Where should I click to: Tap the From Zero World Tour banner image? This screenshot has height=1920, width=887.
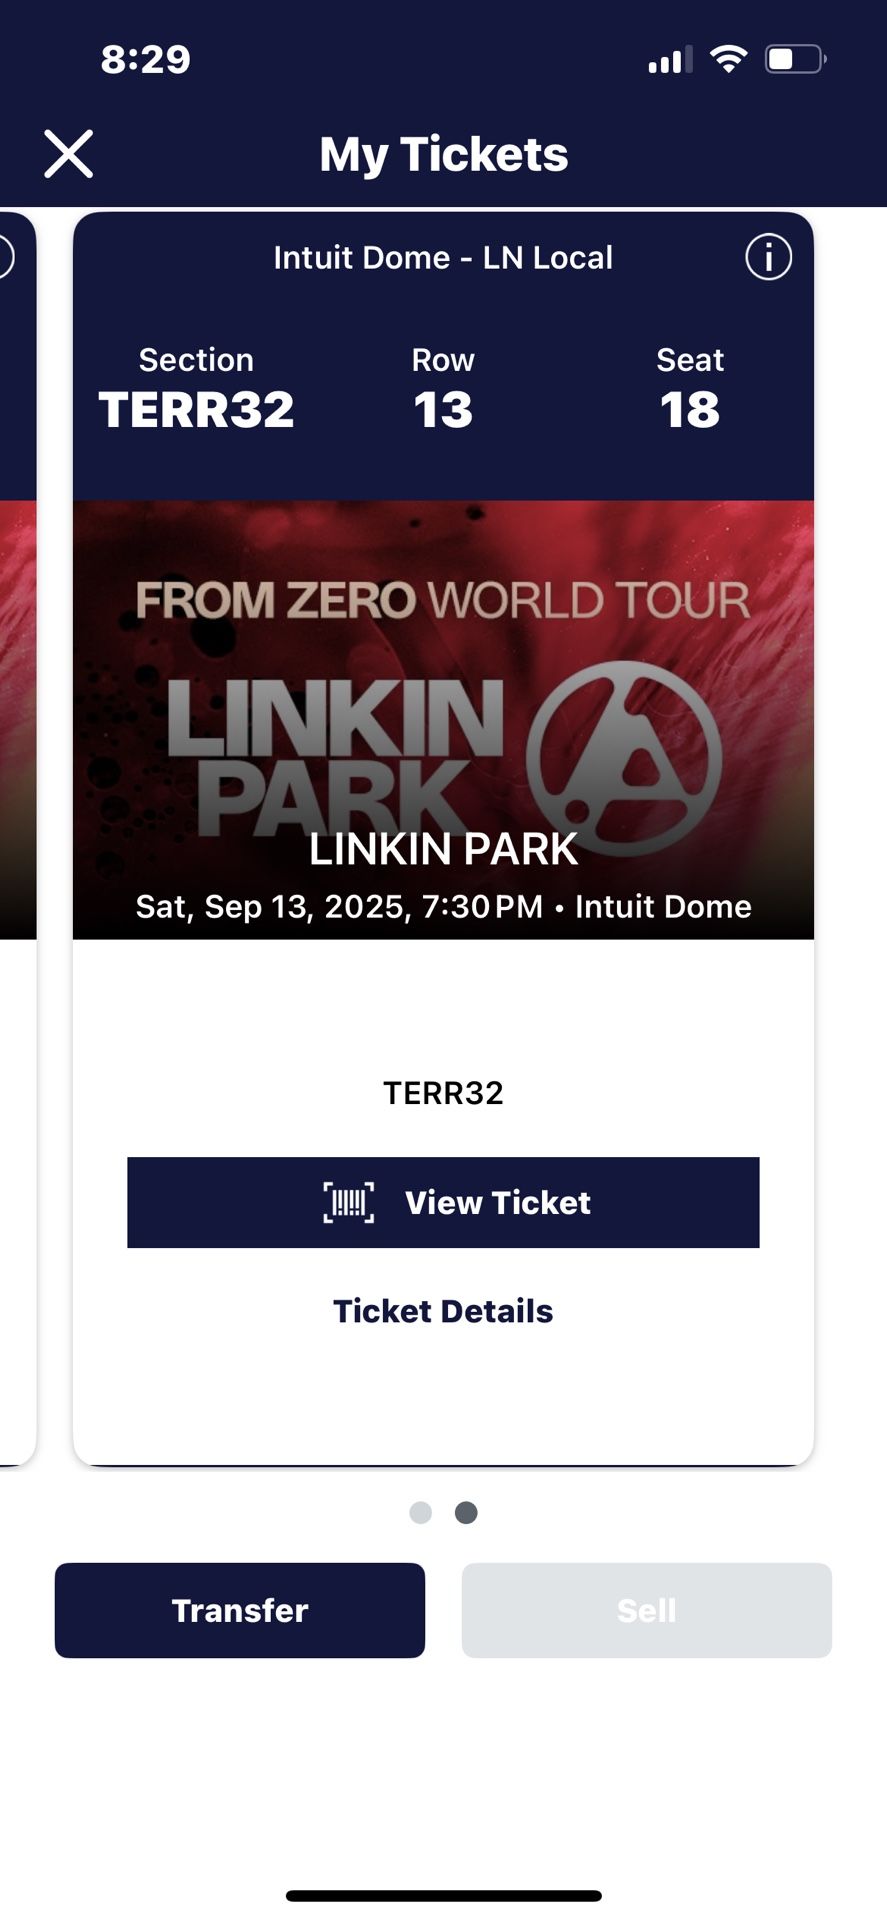pos(443,598)
